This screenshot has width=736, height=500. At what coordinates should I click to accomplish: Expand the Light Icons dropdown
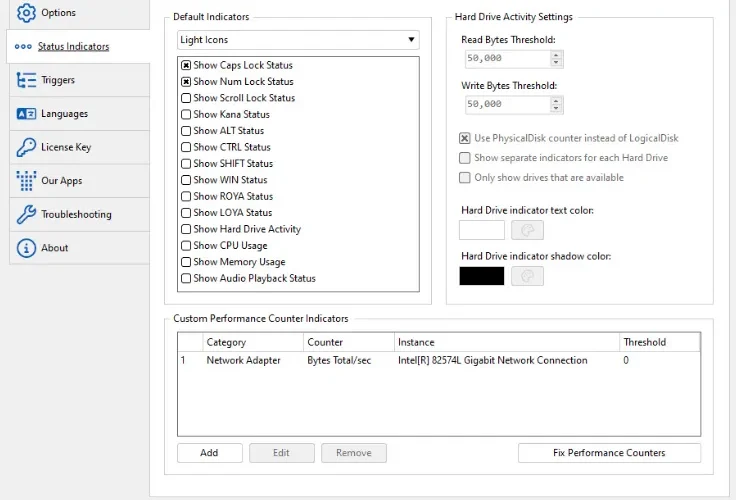[x=298, y=40]
